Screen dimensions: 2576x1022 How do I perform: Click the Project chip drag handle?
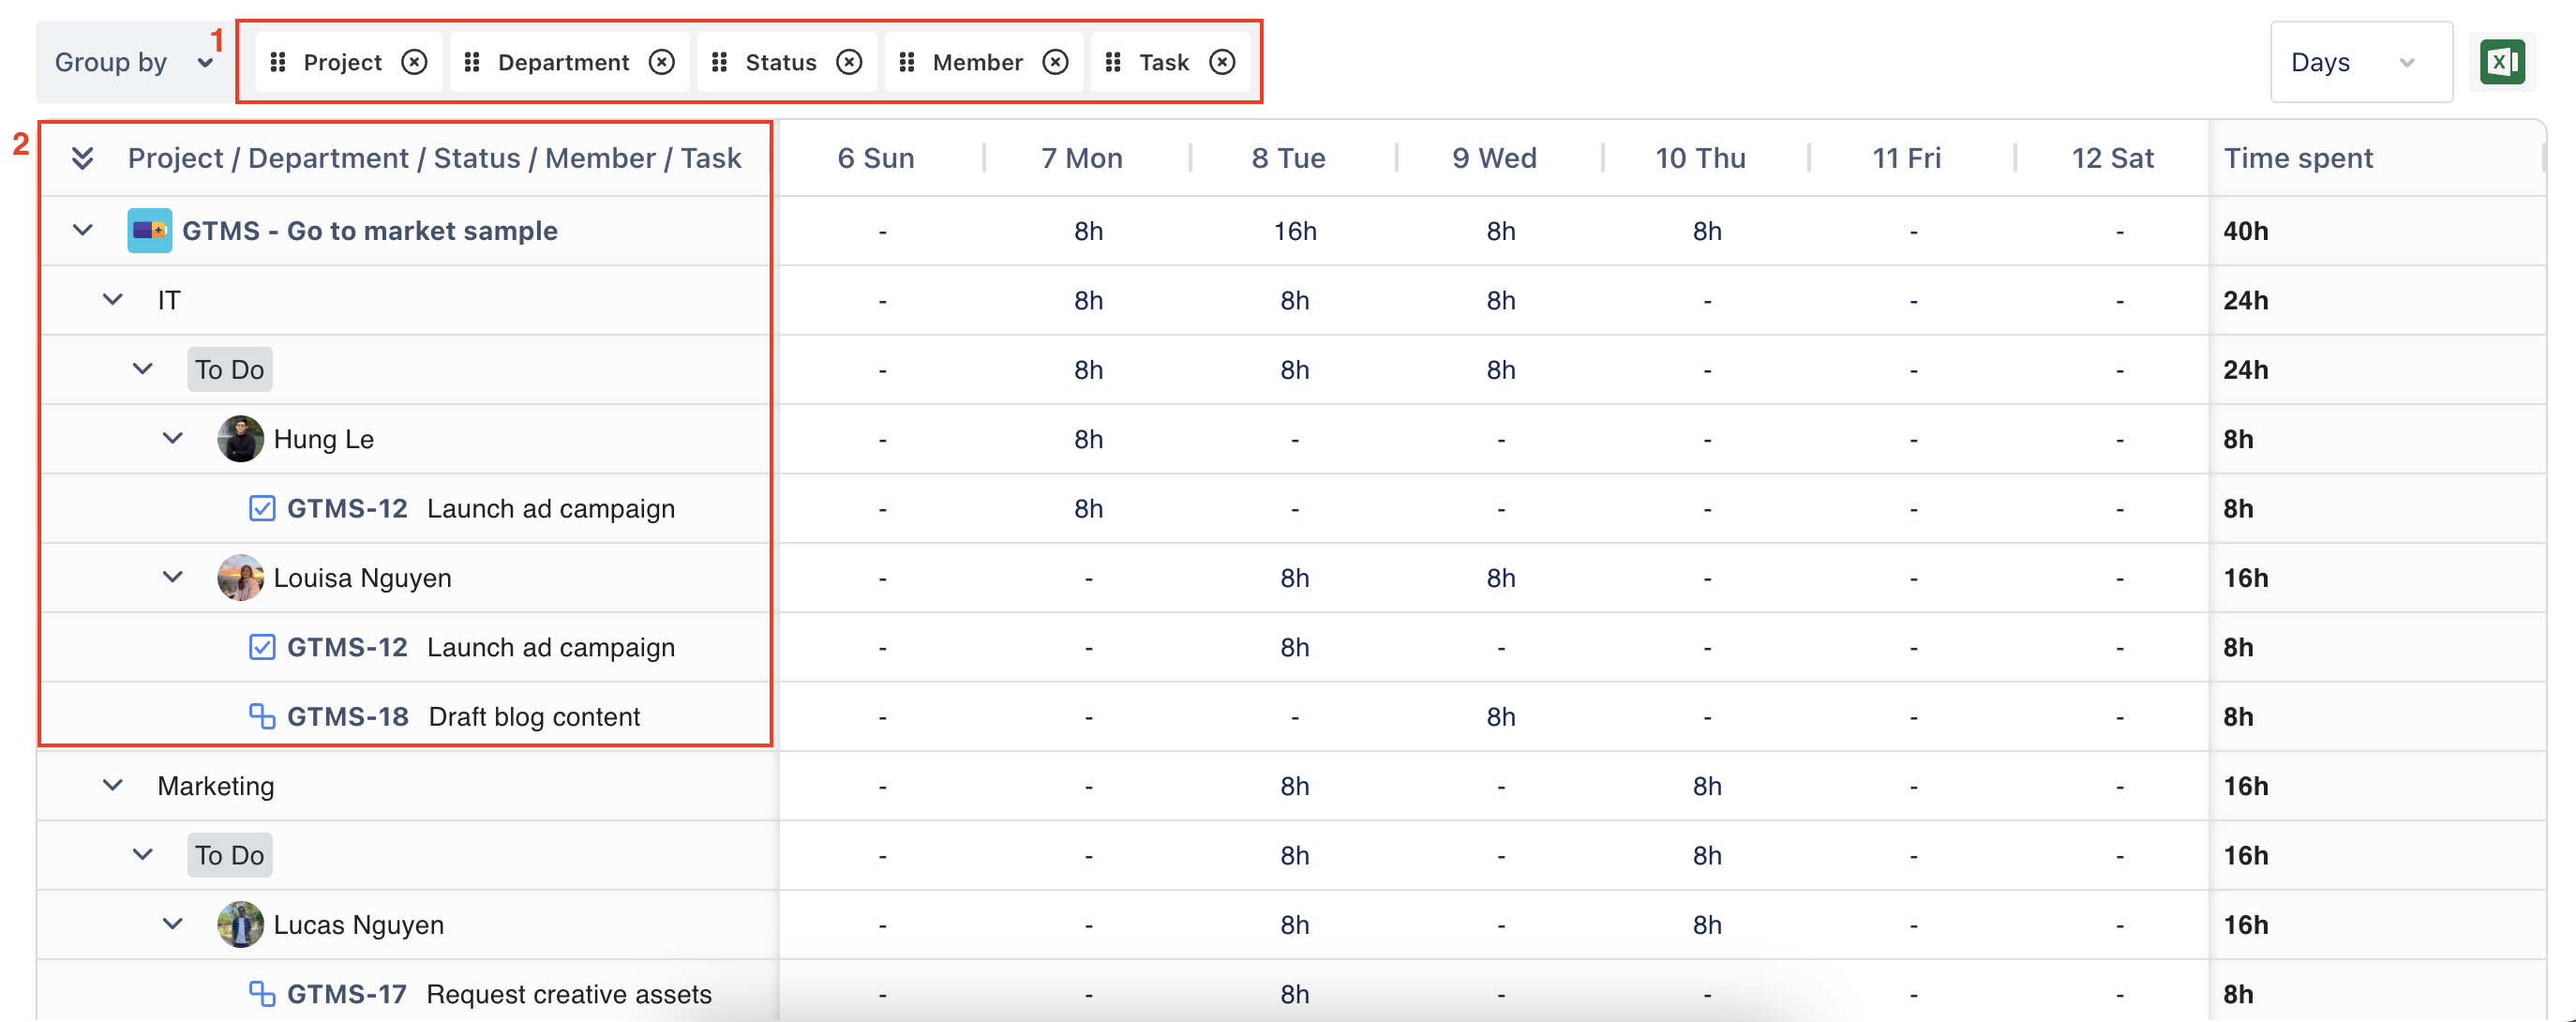(x=278, y=62)
